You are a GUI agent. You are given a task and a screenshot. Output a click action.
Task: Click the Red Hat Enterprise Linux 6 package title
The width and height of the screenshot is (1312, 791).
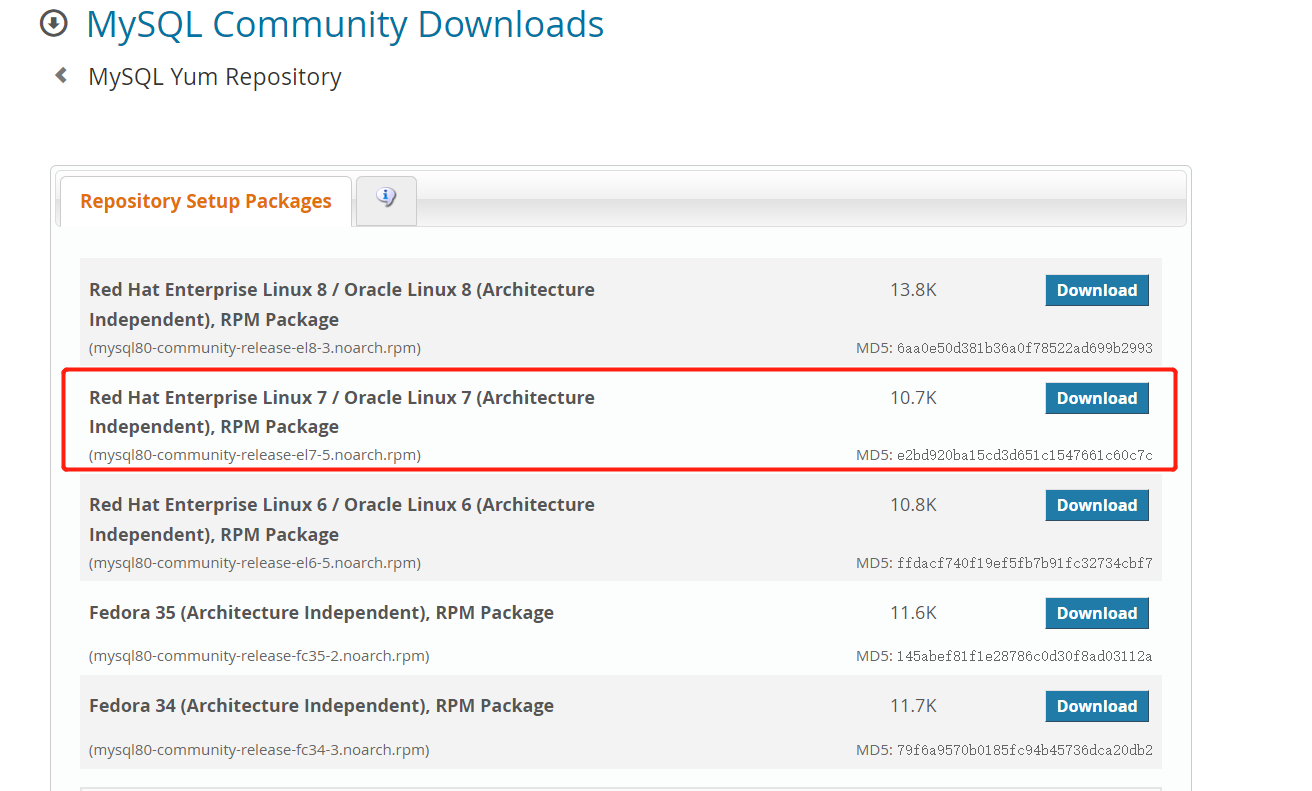coord(342,519)
